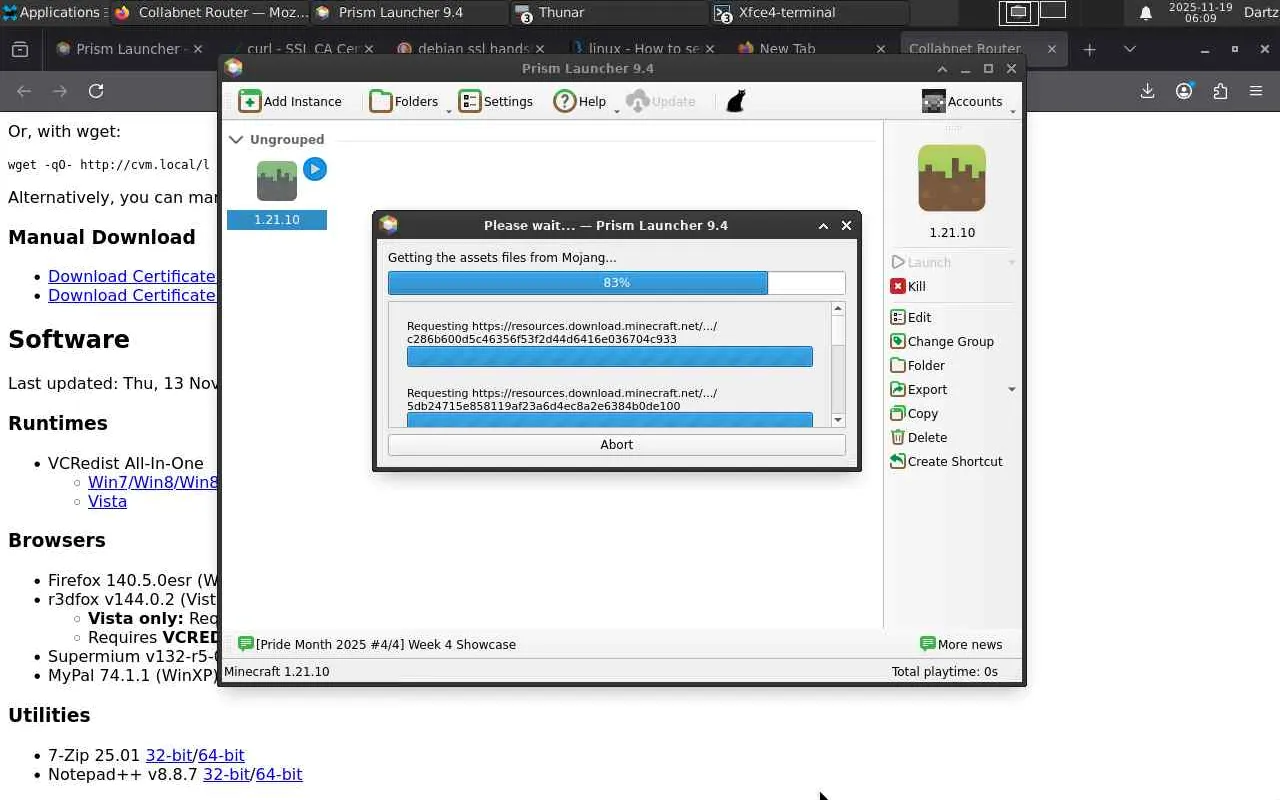Image resolution: width=1280 pixels, height=800 pixels.
Task: Open the Folders toolbar button
Action: pyautogui.click(x=404, y=101)
